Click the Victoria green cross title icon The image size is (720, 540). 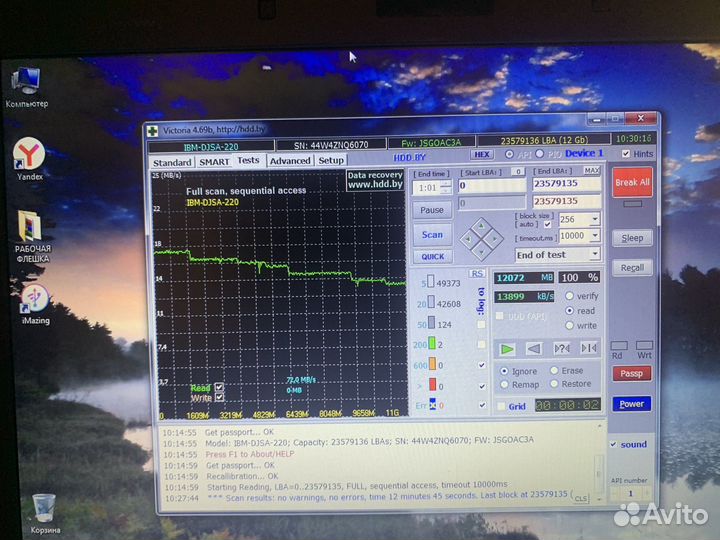(152, 131)
